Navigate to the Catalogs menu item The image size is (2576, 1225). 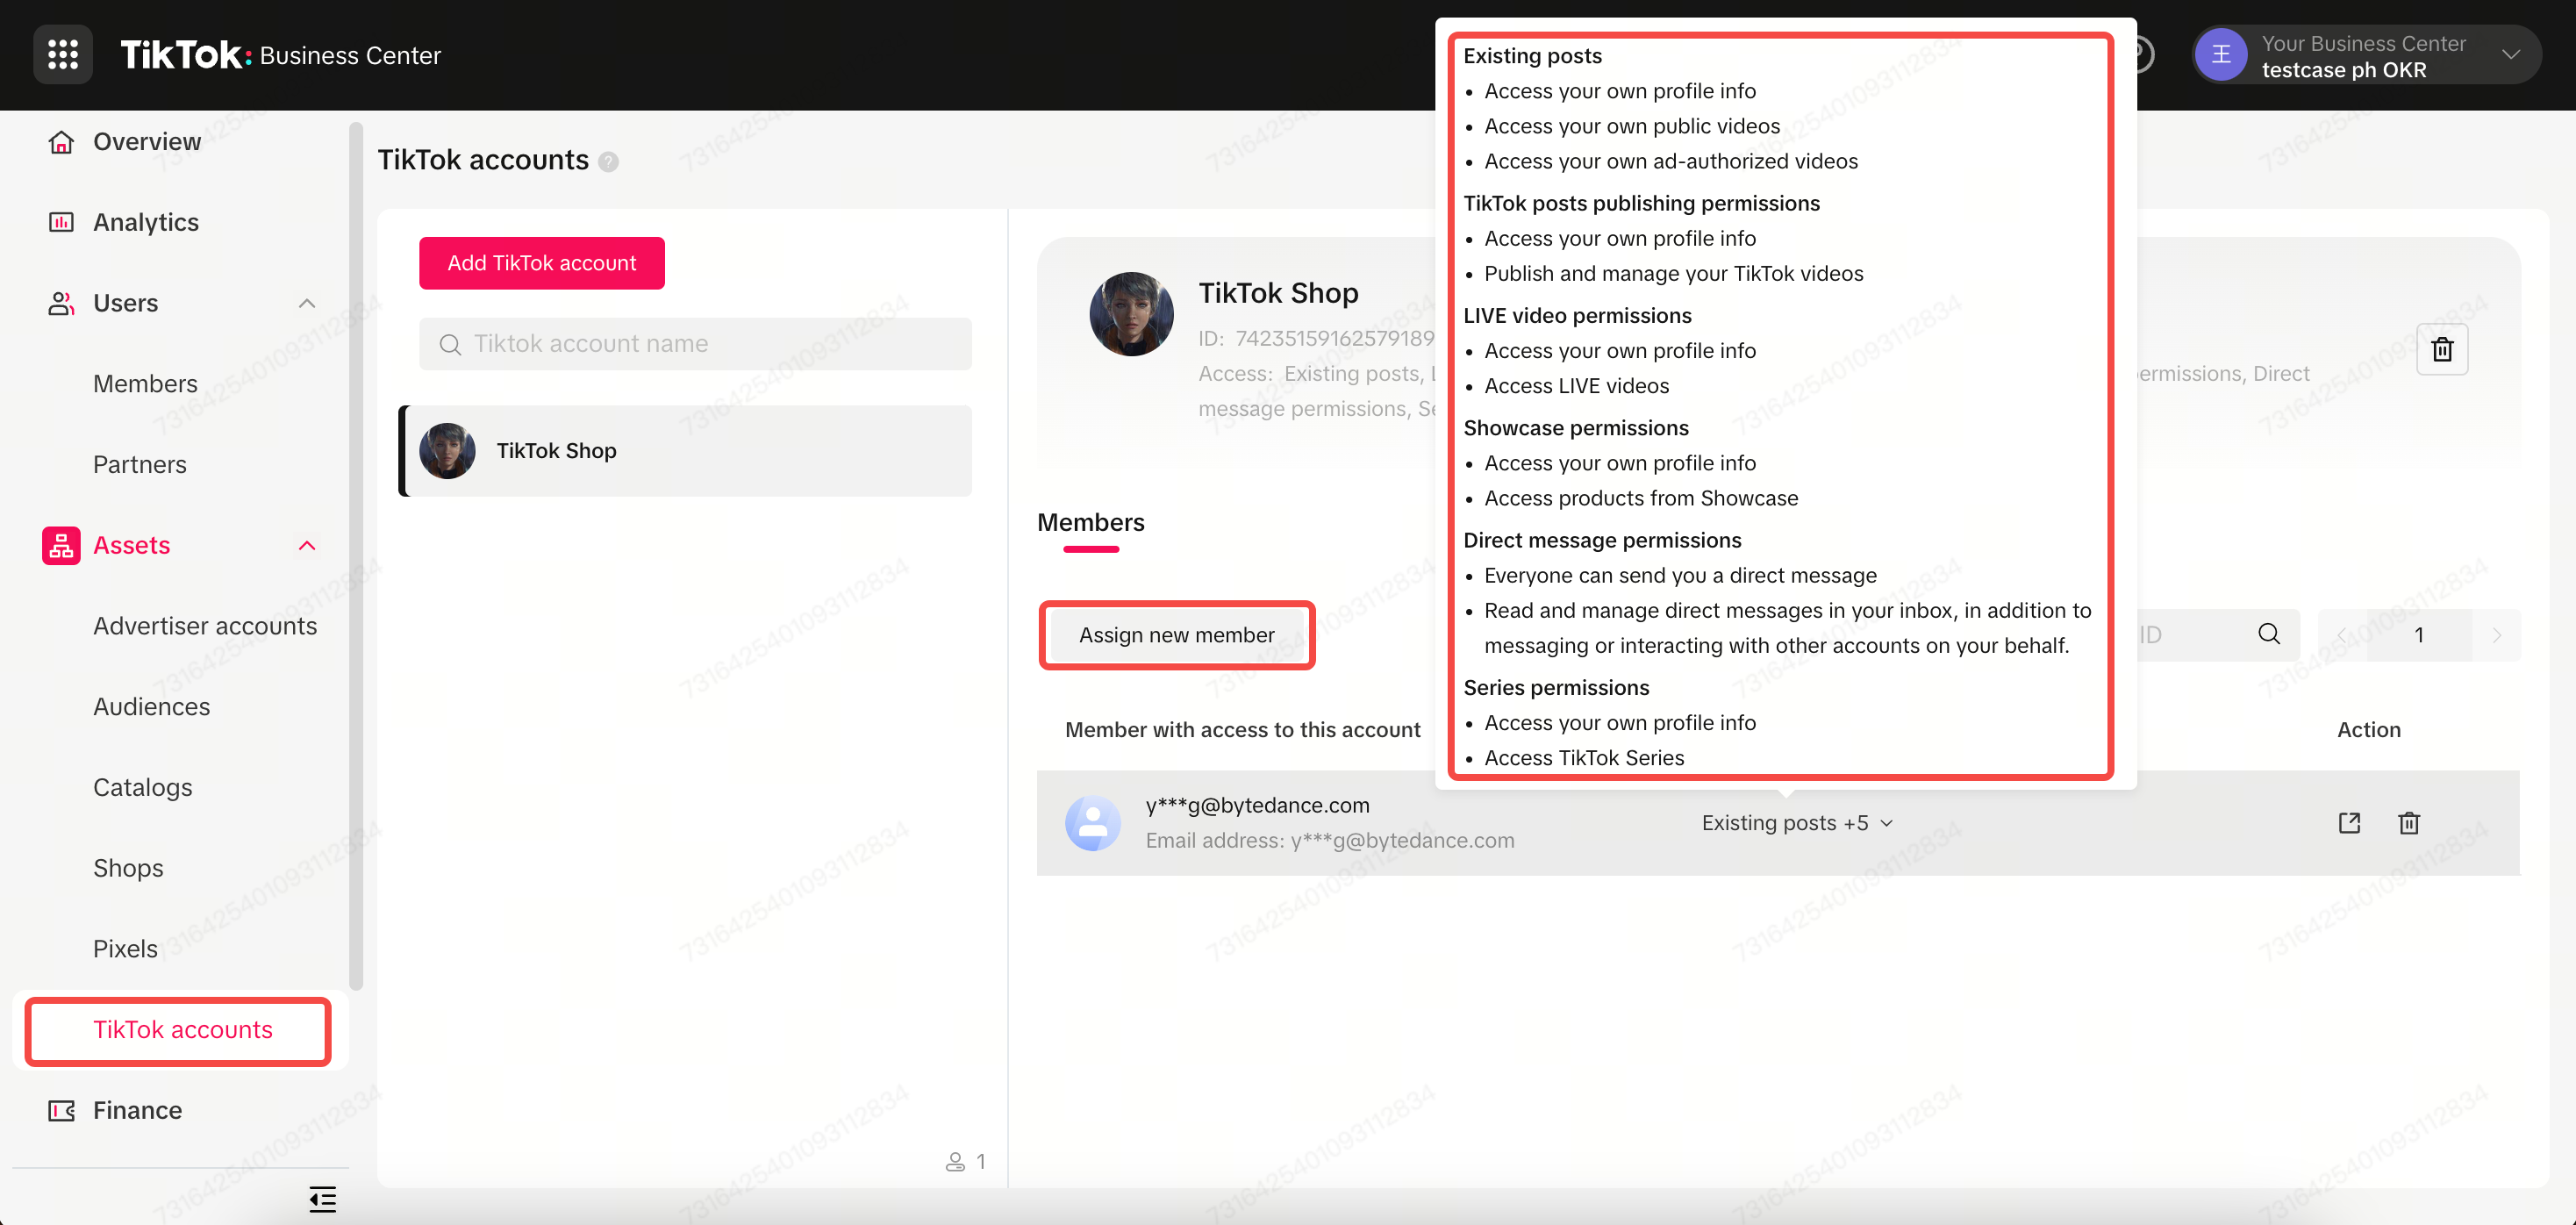[x=143, y=787]
